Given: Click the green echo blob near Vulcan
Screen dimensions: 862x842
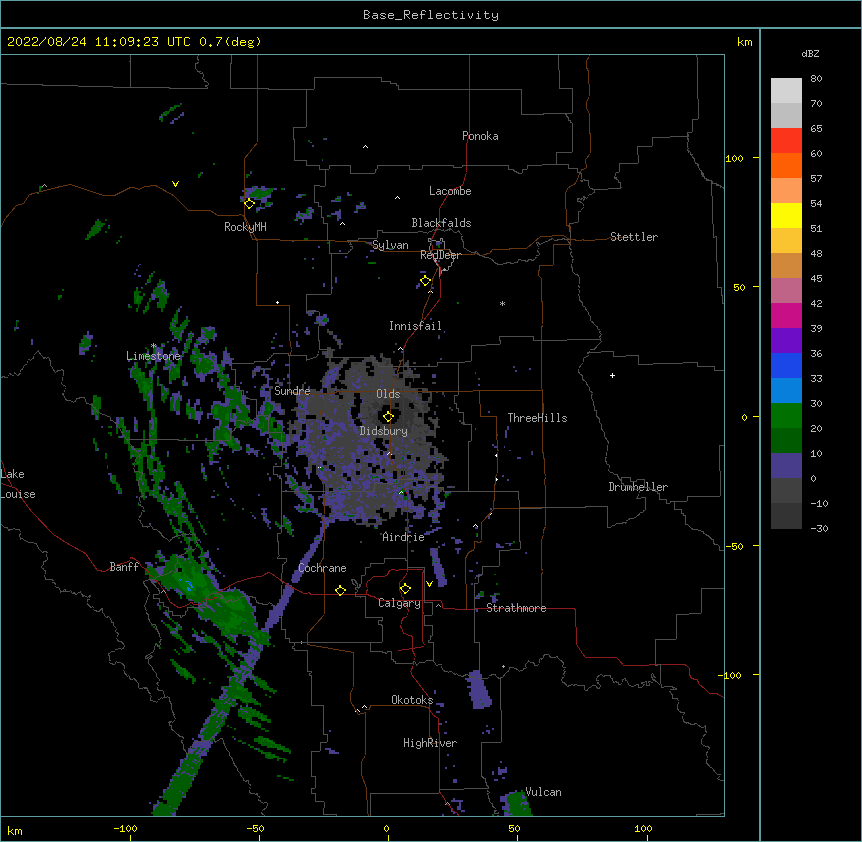Looking at the screenshot, I should click(516, 804).
